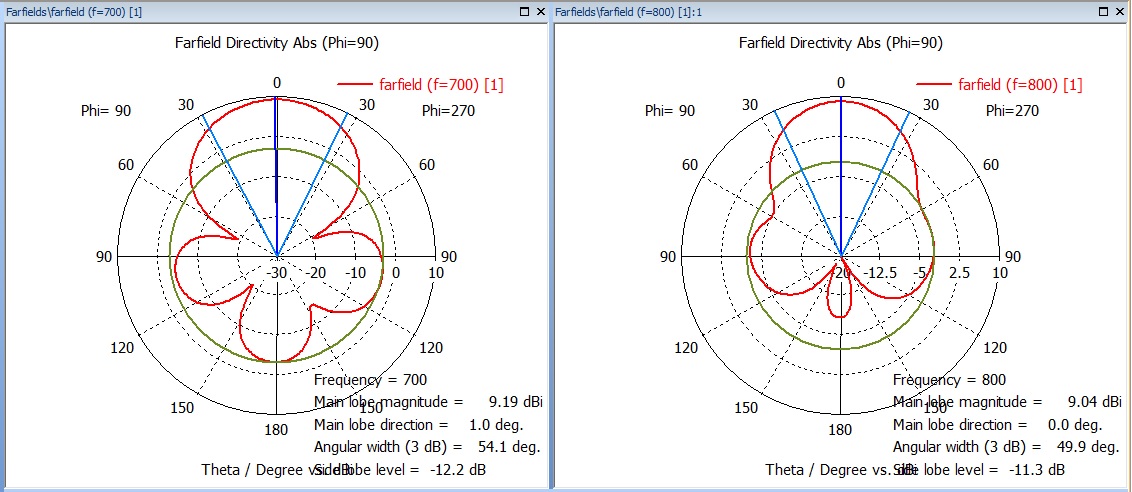Click the 'farfield (f=700) [1]' legend entry
Image resolution: width=1132 pixels, height=492 pixels.
click(x=421, y=85)
